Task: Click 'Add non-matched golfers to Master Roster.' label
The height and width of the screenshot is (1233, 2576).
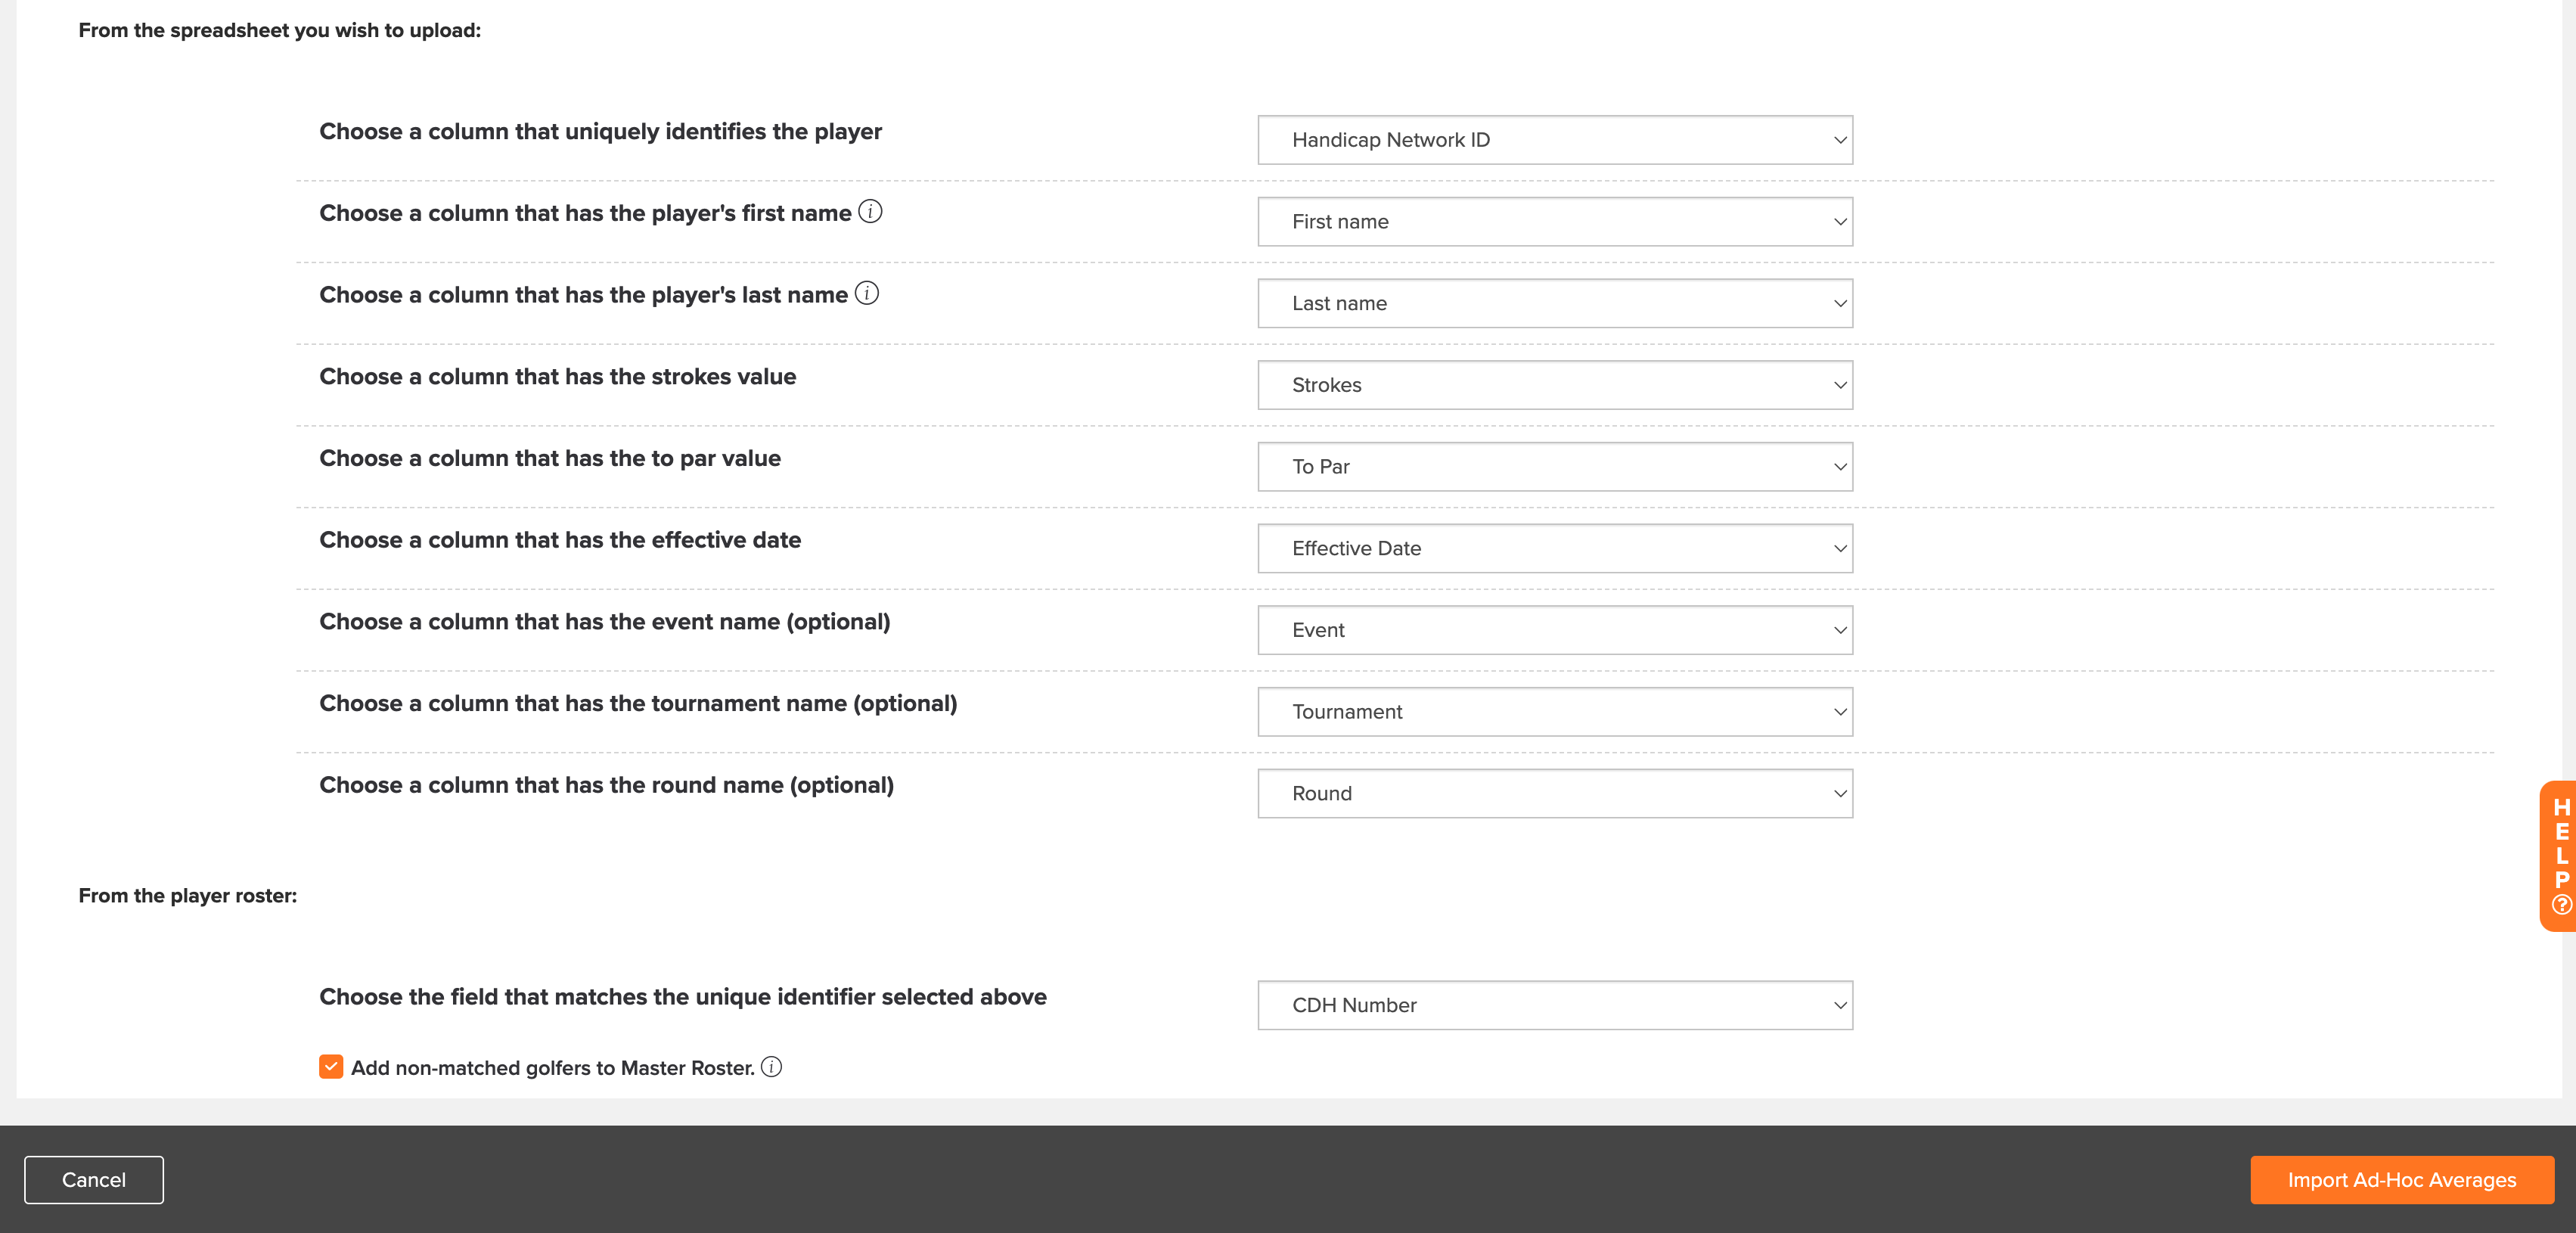Action: [553, 1068]
